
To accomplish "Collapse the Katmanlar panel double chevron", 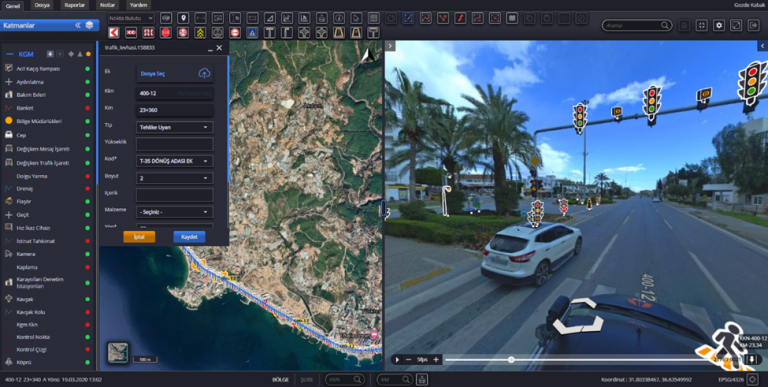I will [77, 25].
